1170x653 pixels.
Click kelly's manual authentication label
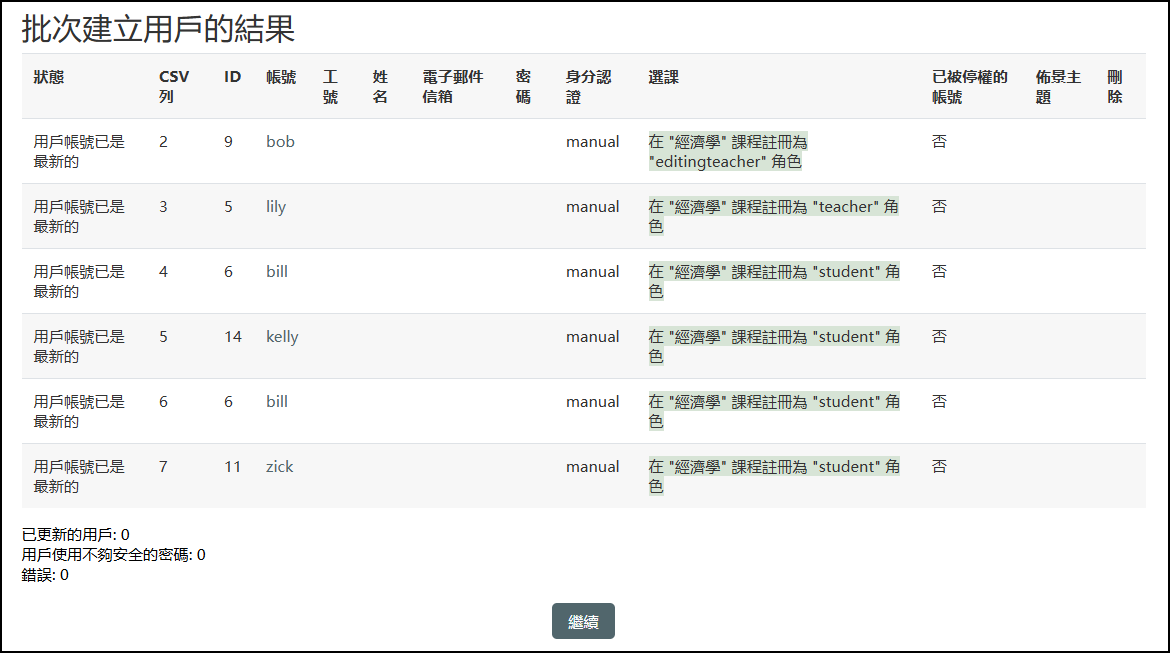click(593, 336)
